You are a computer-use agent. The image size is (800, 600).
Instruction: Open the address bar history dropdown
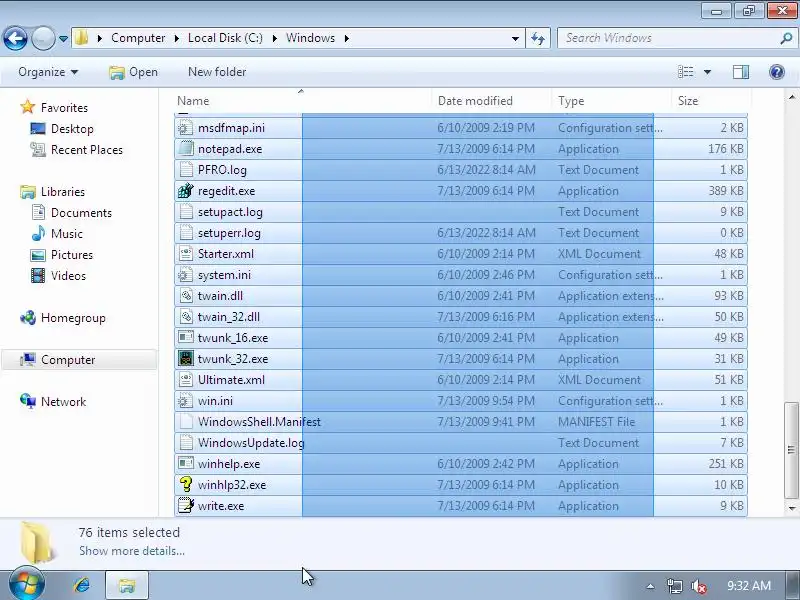click(515, 38)
